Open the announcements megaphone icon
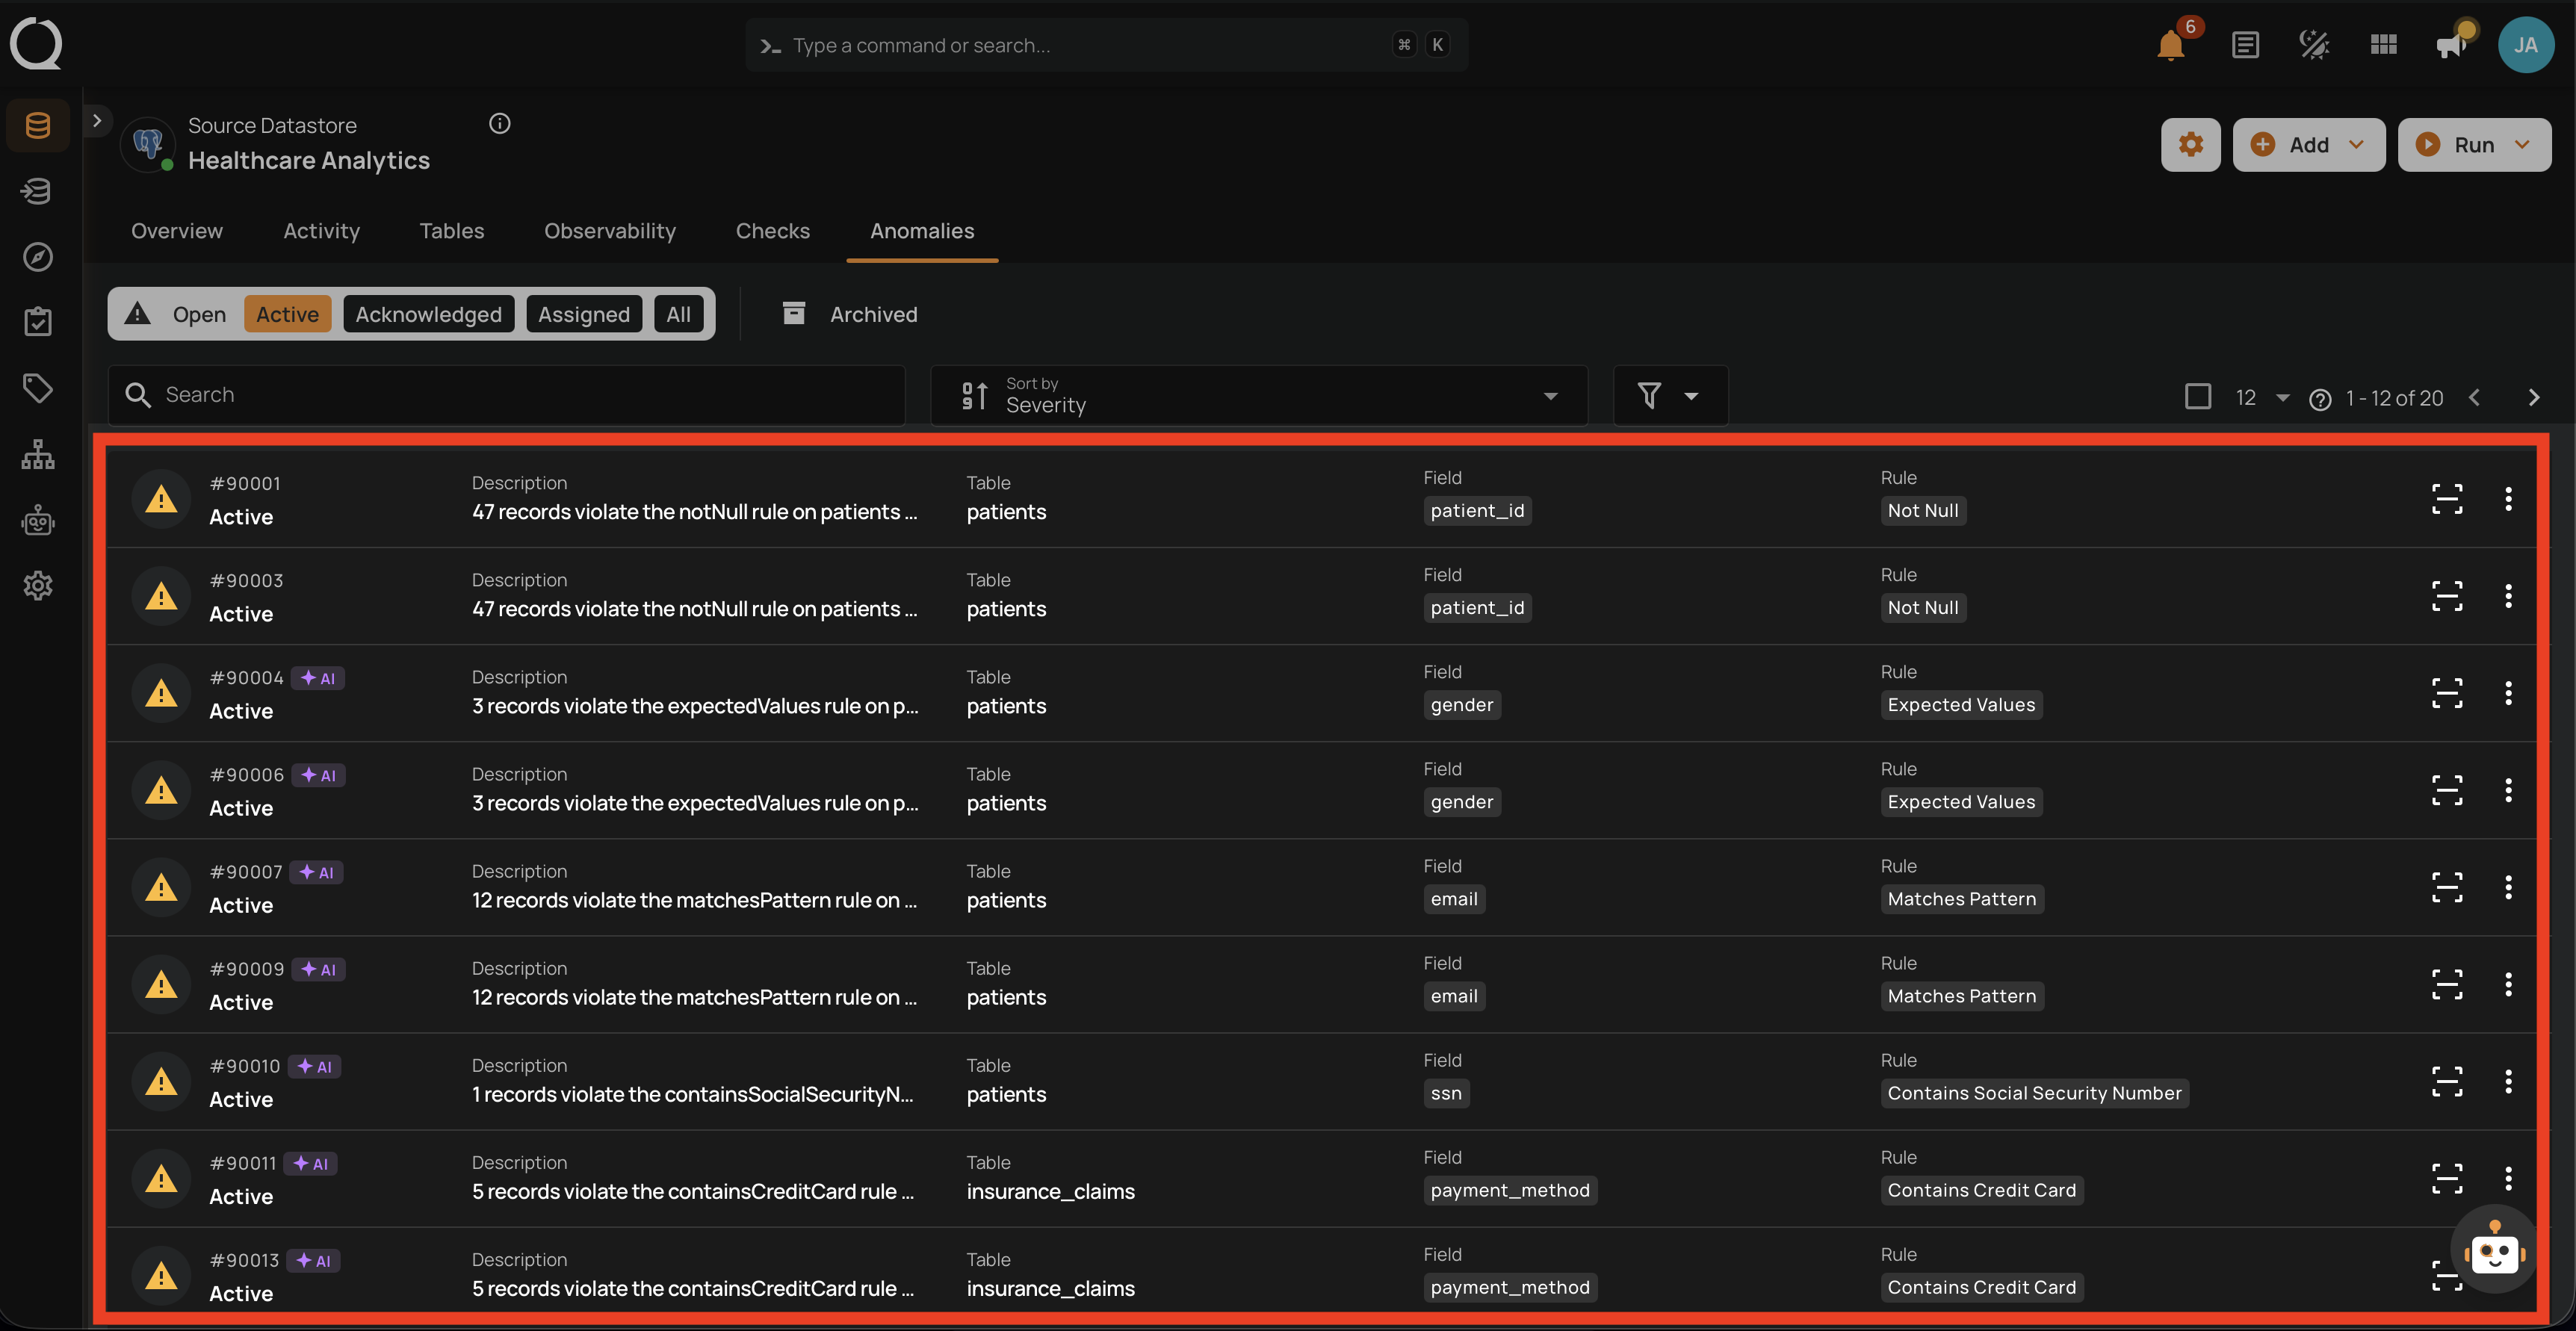The width and height of the screenshot is (2576, 1331). click(2452, 45)
